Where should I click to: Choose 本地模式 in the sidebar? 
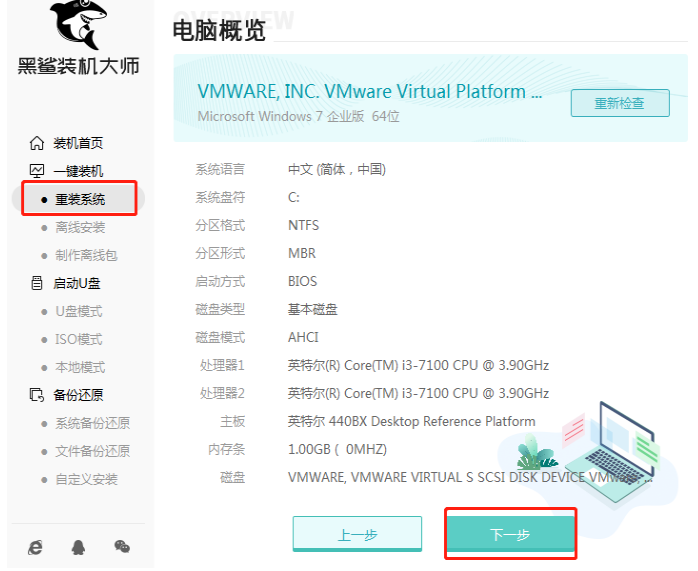[80, 367]
